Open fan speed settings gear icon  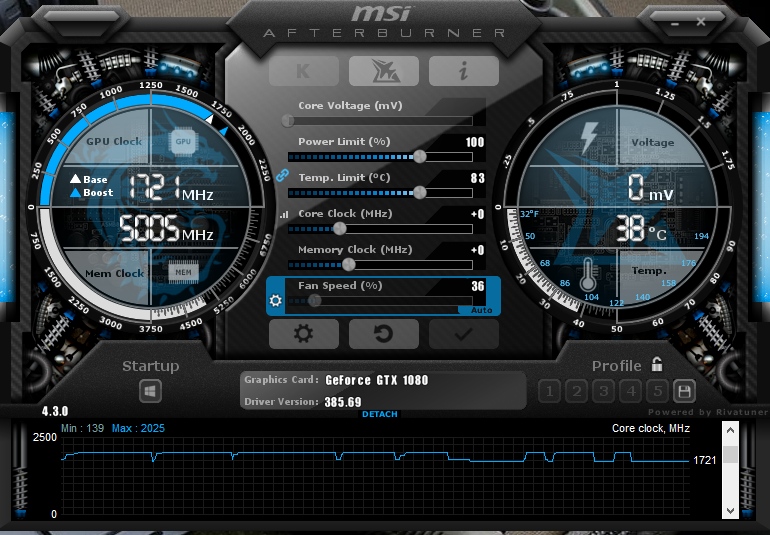click(x=275, y=300)
